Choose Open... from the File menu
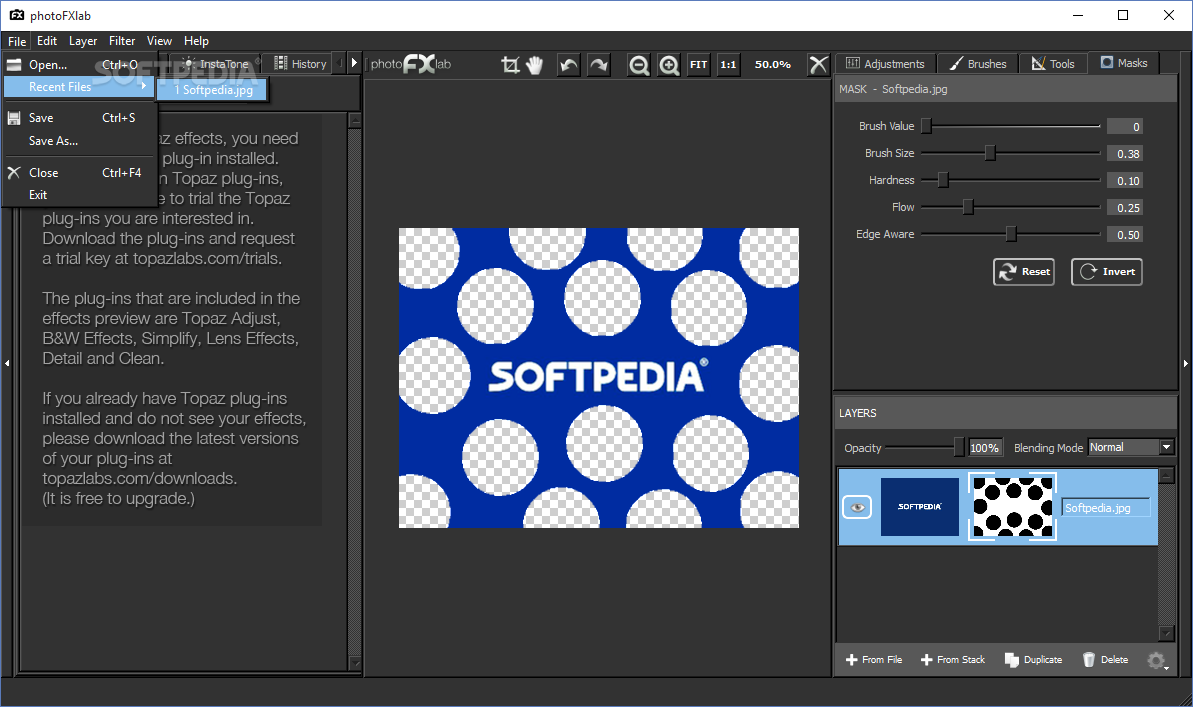 79,65
